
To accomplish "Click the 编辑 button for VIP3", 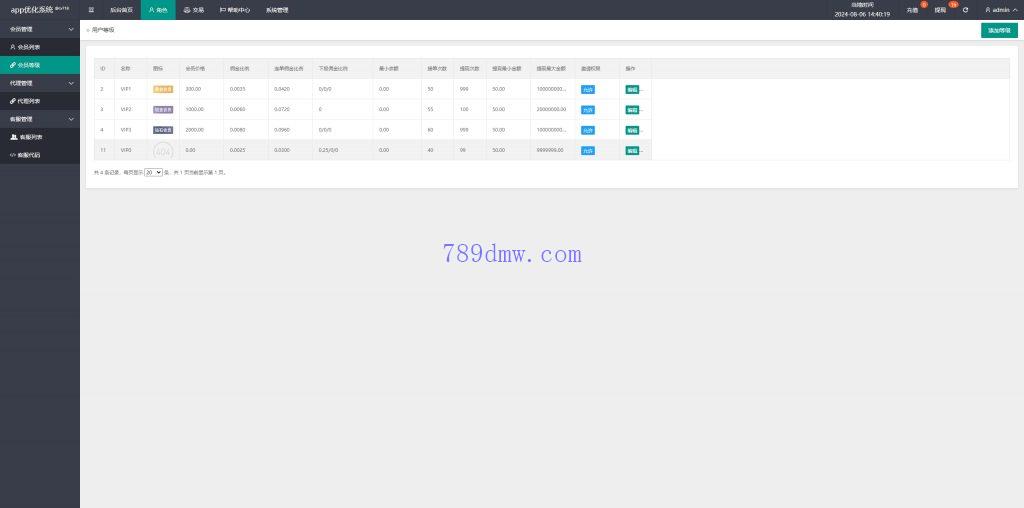I will [632, 130].
